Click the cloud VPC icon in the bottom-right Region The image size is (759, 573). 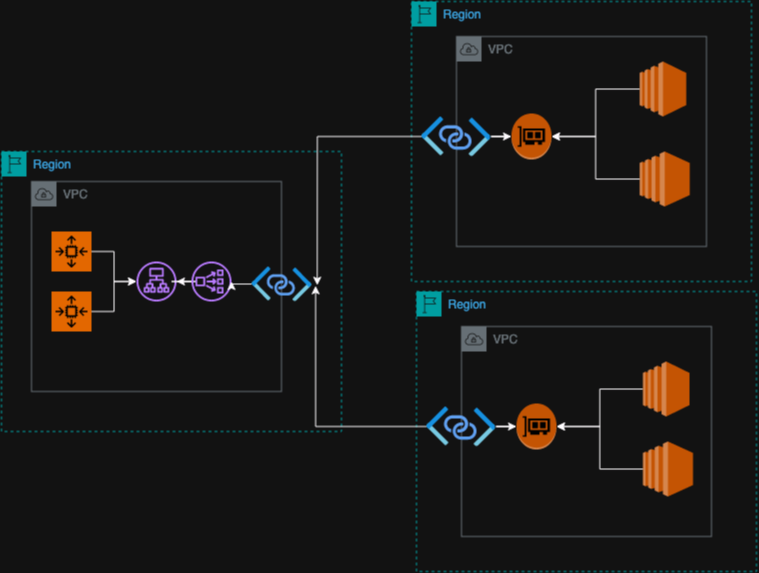pyautogui.click(x=474, y=339)
